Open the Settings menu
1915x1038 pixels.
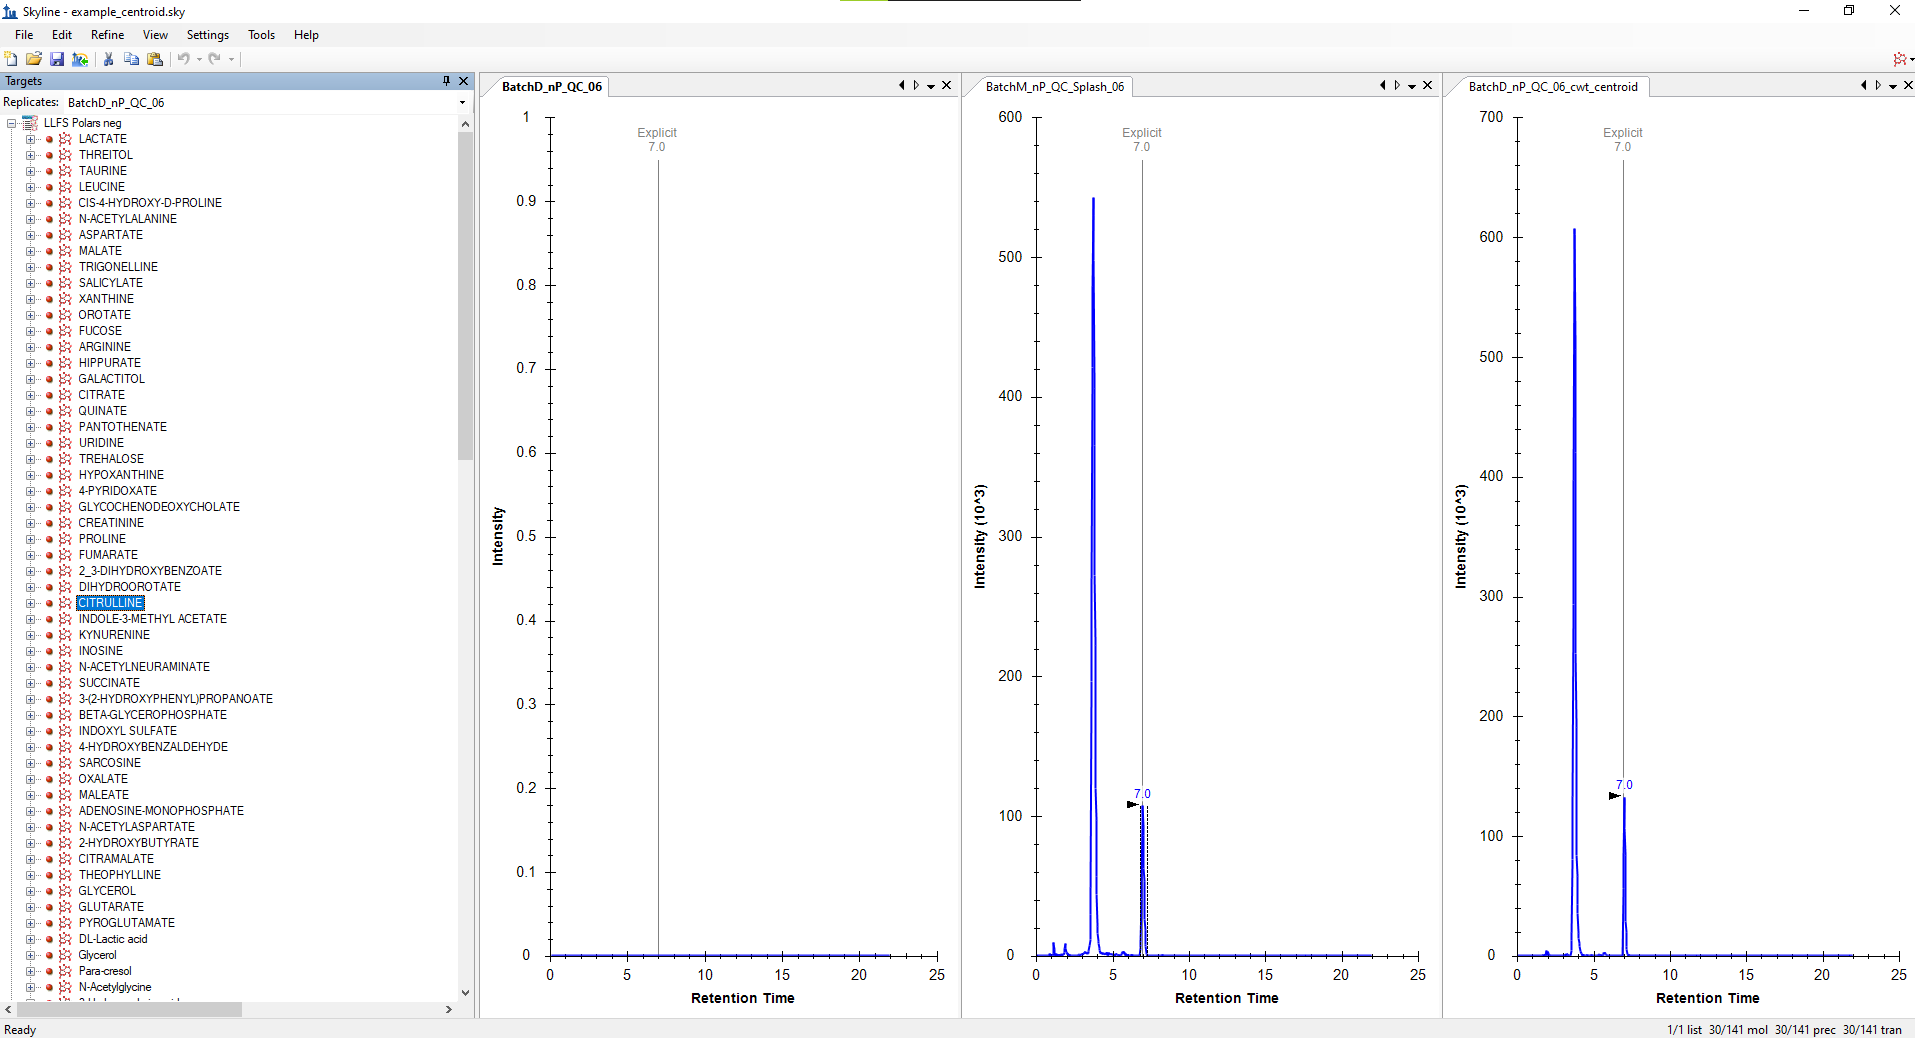tap(207, 35)
